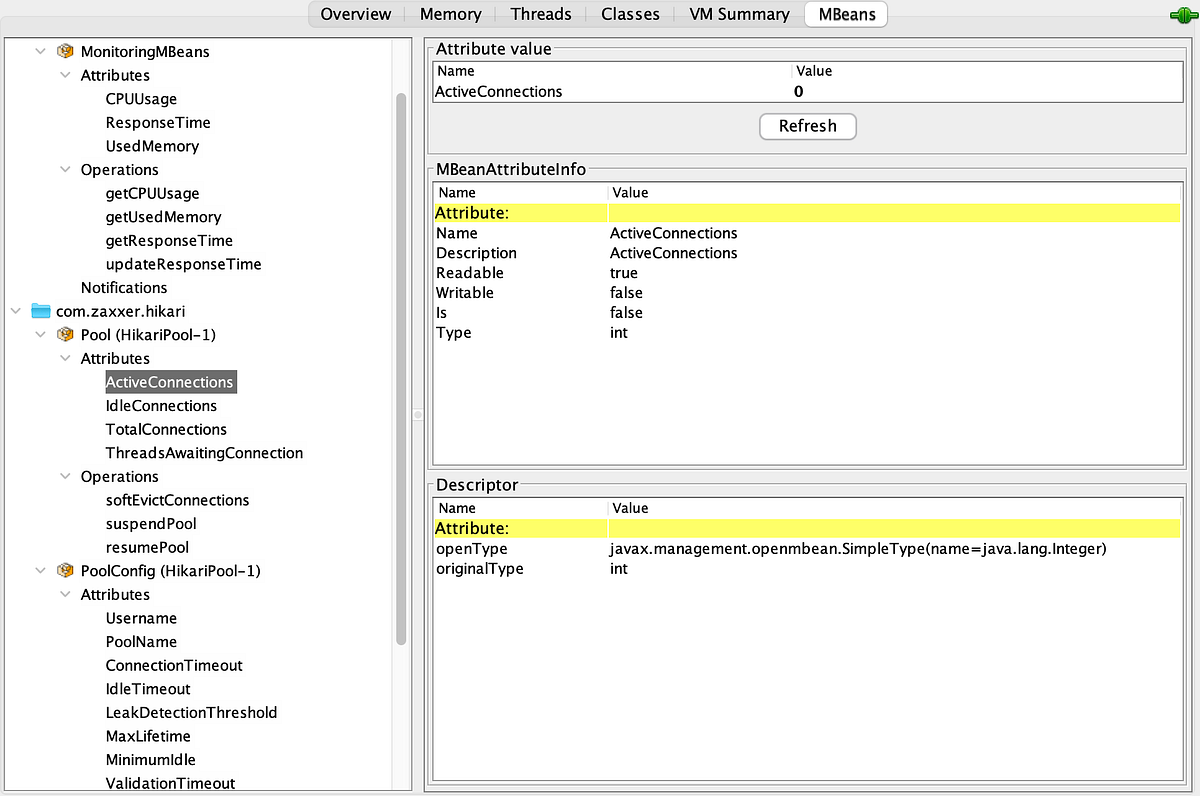
Task: Select the ConnectionTimeout attribute under PoolConfig
Action: pos(173,665)
